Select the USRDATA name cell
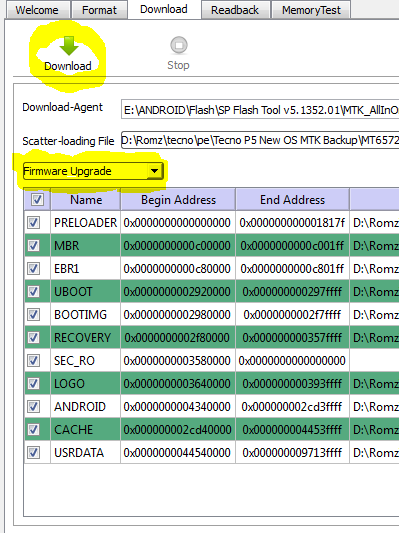The image size is (399, 533). (x=85, y=452)
